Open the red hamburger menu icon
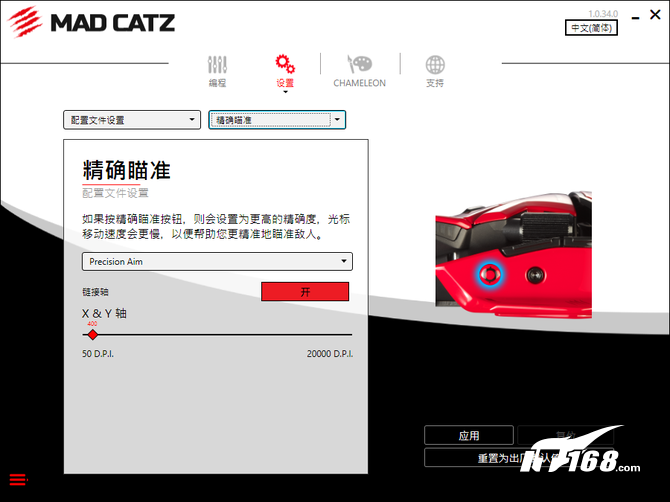The height and width of the screenshot is (502, 670). [18, 479]
